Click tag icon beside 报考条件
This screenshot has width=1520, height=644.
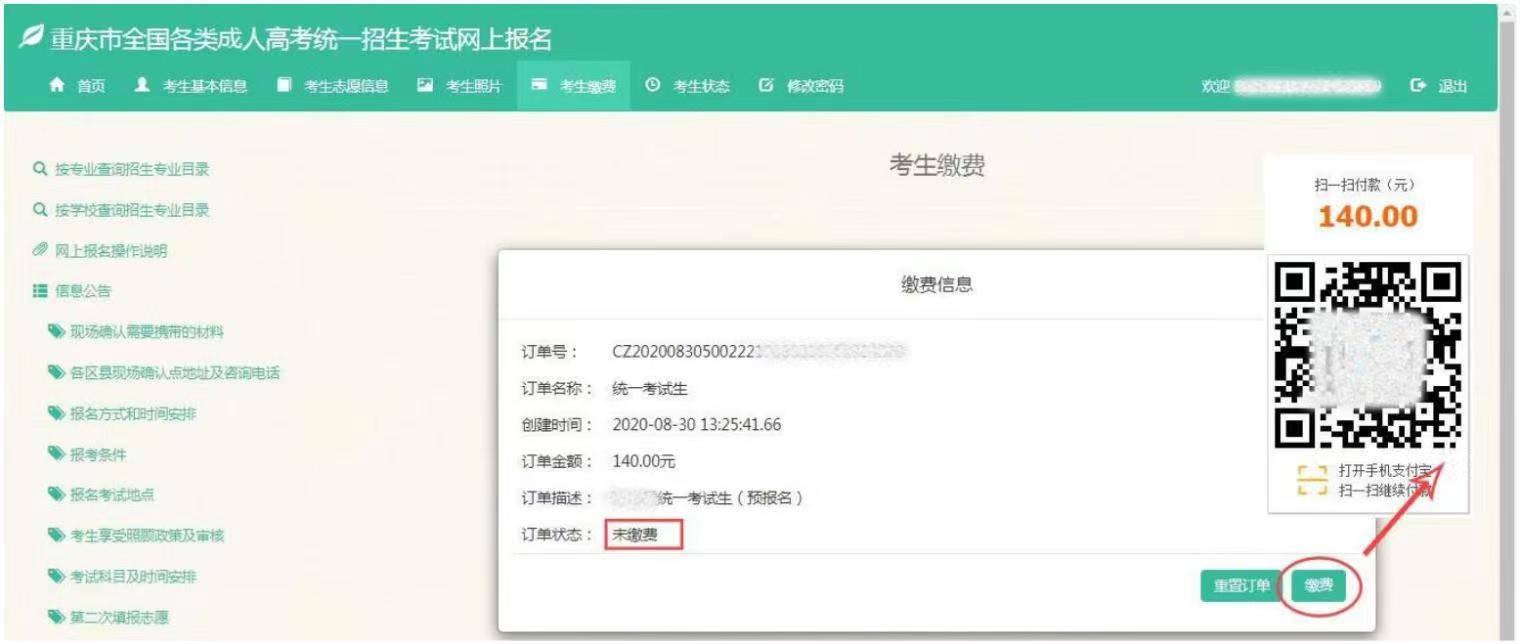point(55,455)
